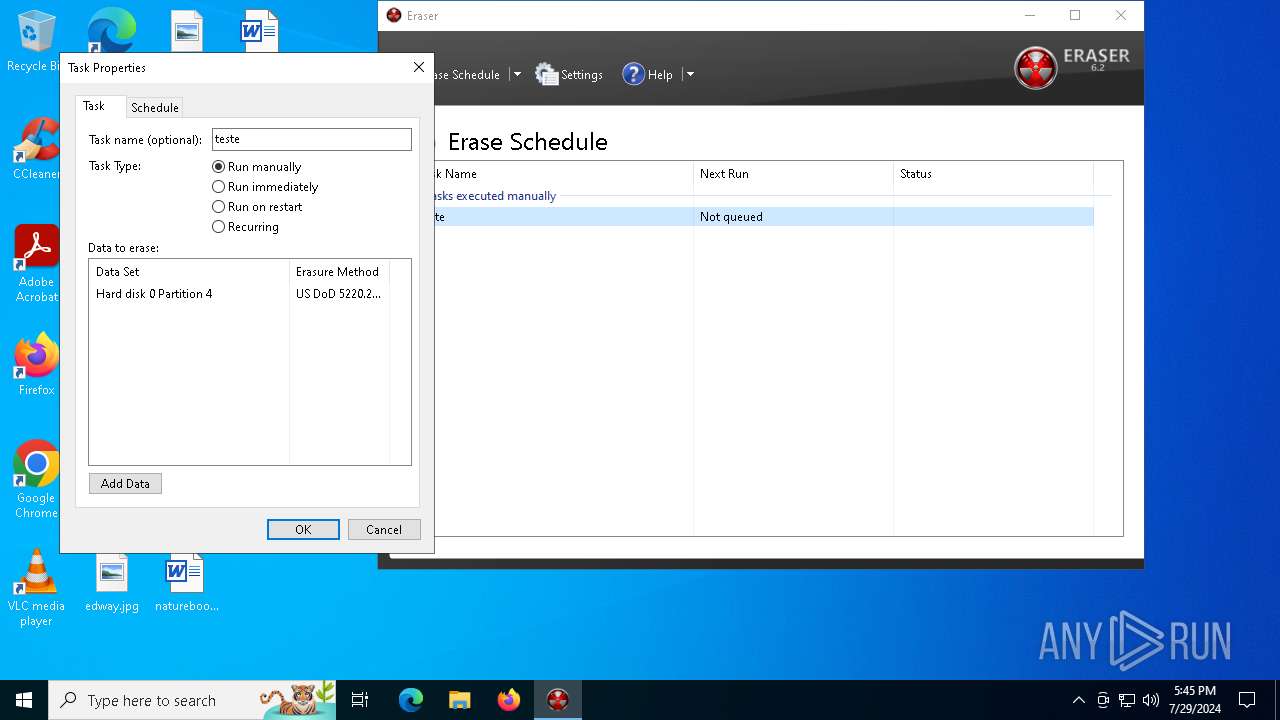
Task: Click the meet-now camera tray icon
Action: click(1103, 700)
